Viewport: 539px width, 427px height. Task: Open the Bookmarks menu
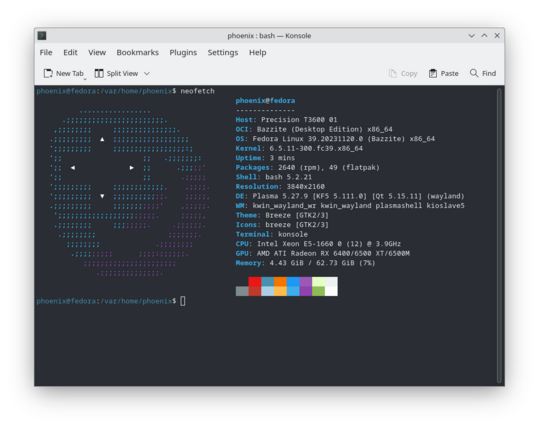[138, 52]
